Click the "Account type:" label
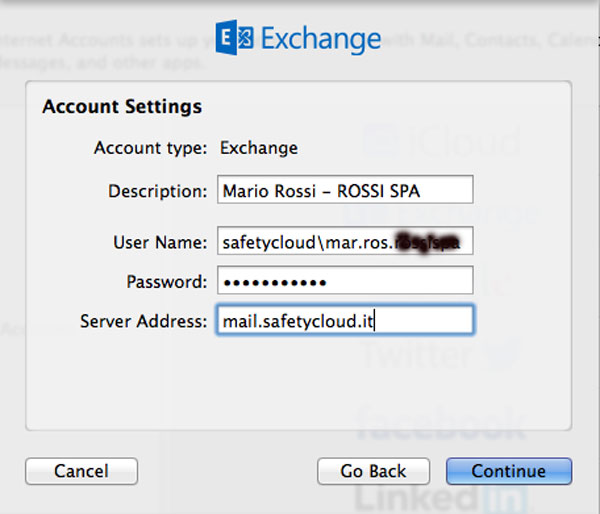 click(x=150, y=148)
